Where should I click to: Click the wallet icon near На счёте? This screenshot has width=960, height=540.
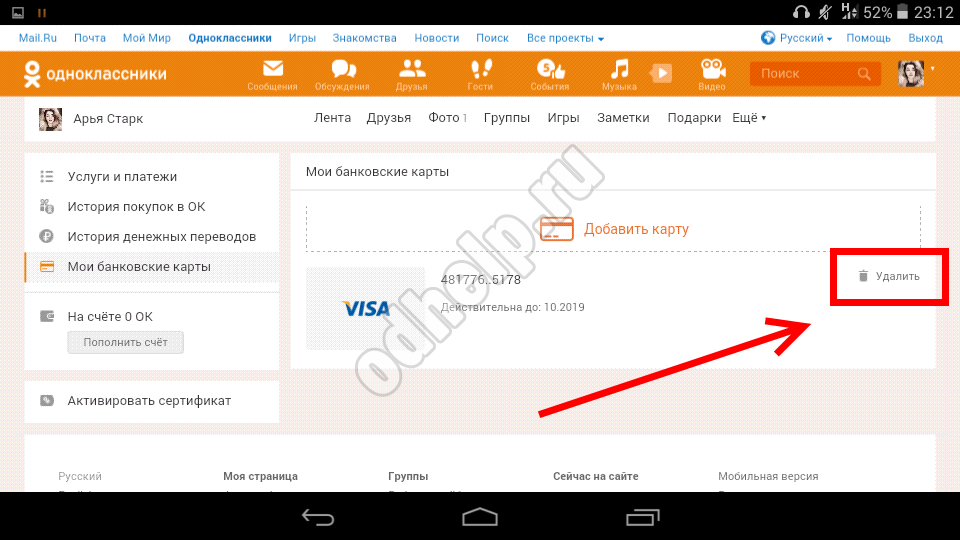point(47,316)
